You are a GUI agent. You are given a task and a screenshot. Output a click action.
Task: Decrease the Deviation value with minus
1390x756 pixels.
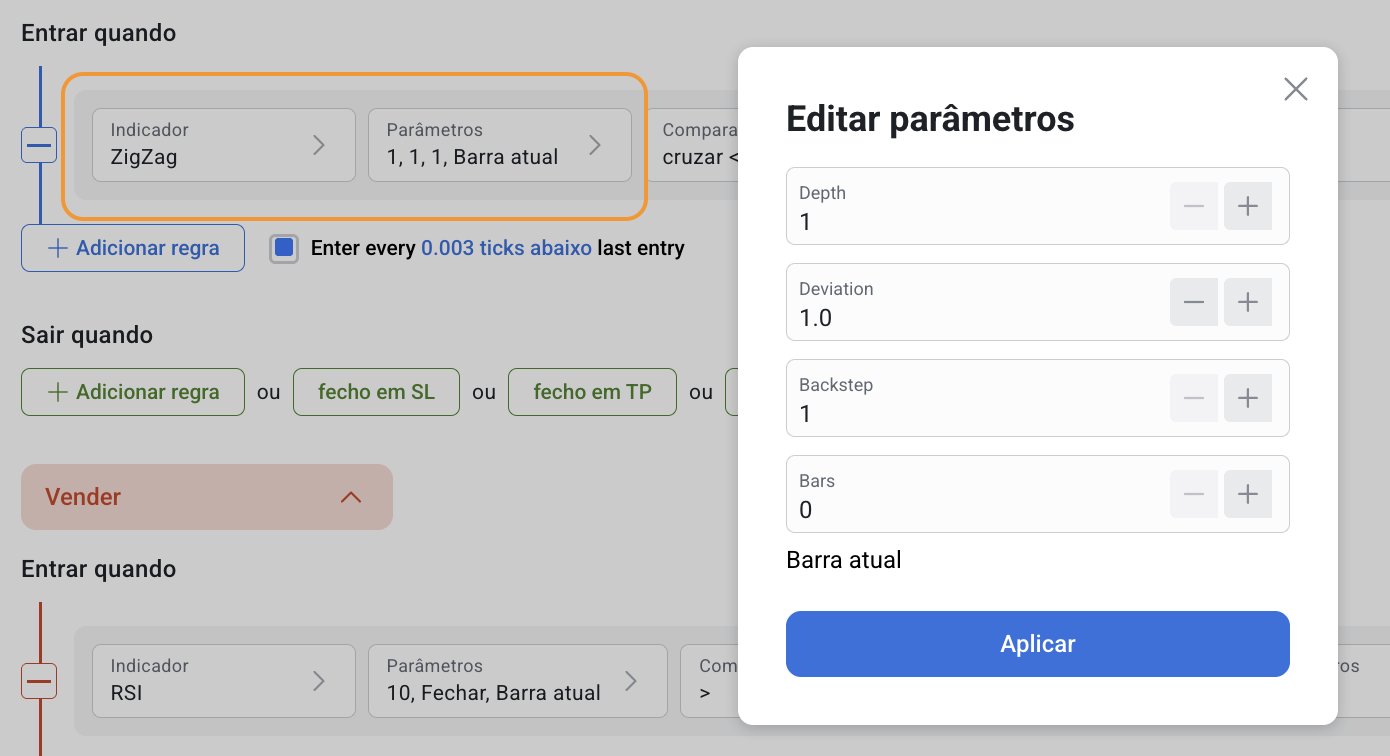point(1194,302)
